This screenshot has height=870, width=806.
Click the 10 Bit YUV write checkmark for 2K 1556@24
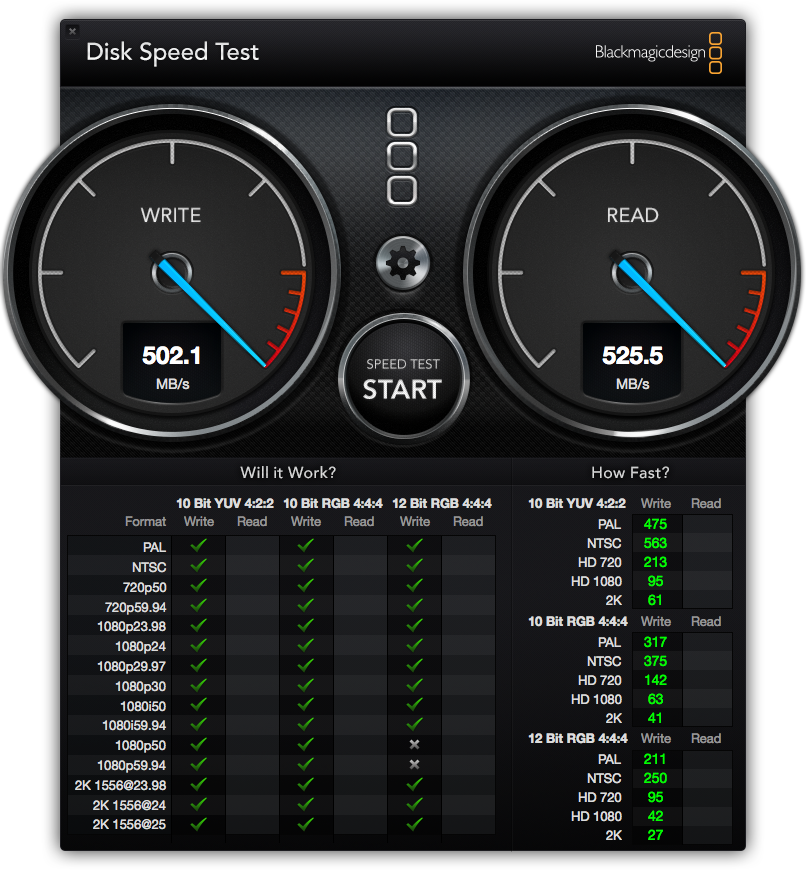point(198,804)
